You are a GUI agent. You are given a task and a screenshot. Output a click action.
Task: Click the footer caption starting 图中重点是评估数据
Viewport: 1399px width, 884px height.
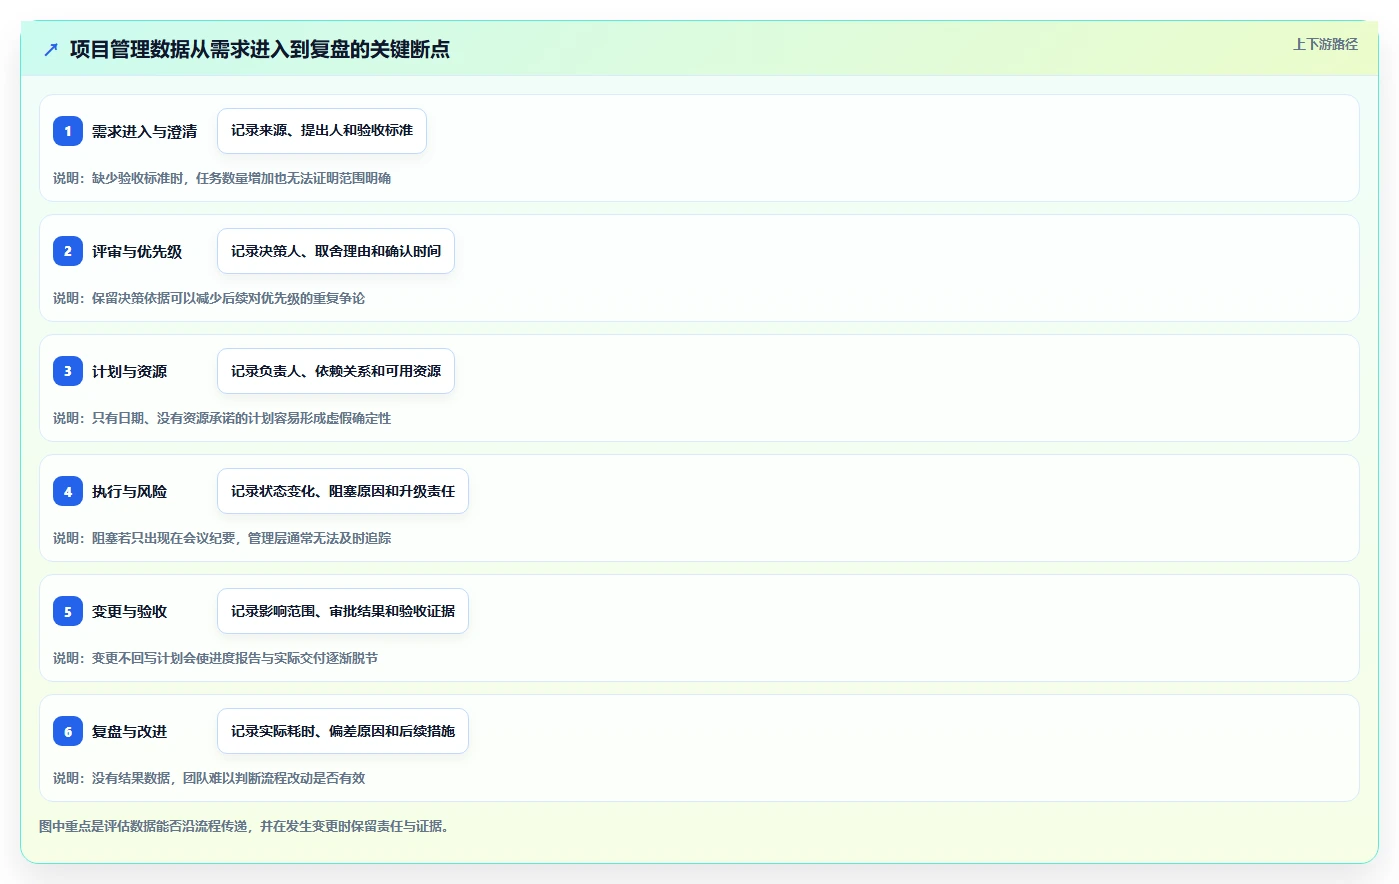(x=245, y=826)
